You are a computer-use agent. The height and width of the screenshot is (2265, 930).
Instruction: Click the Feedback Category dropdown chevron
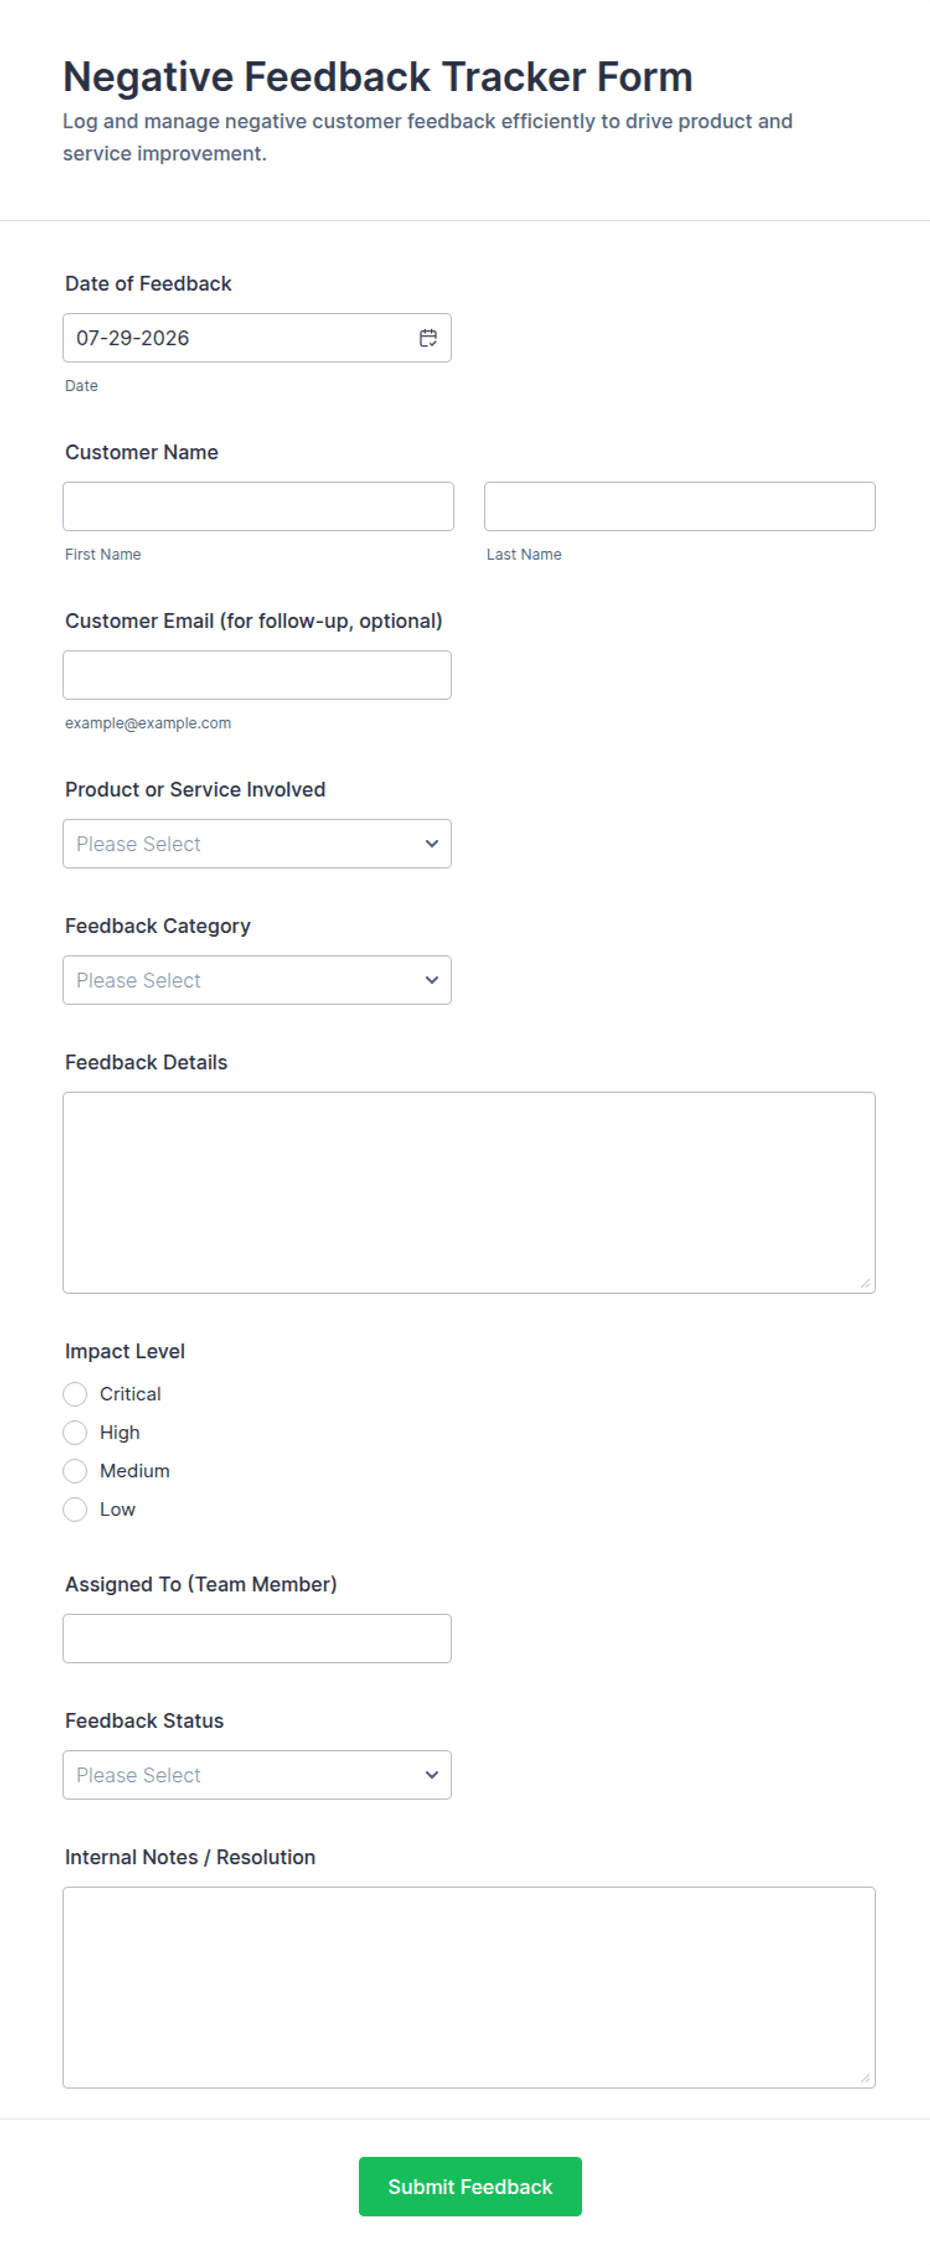click(432, 980)
